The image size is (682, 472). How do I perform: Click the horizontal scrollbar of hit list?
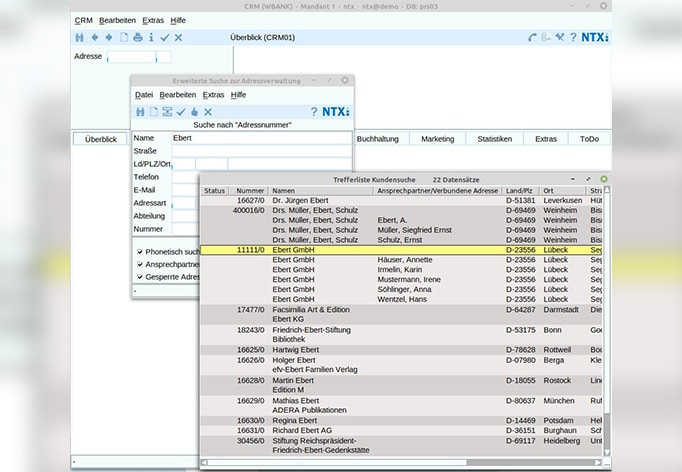pyautogui.click(x=401, y=462)
